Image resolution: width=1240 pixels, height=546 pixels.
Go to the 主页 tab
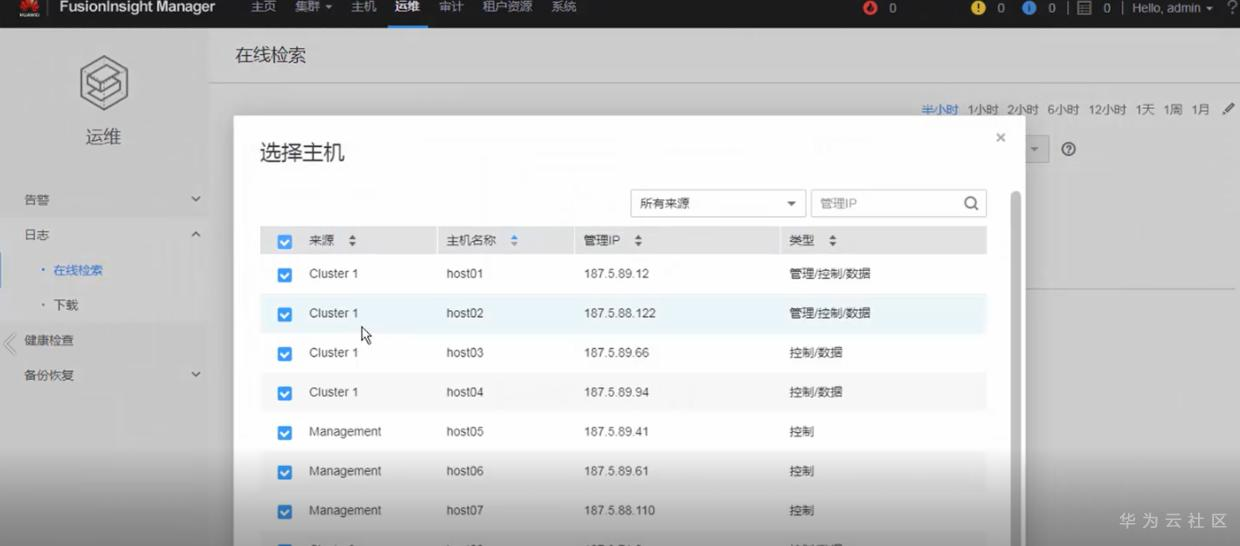263,7
